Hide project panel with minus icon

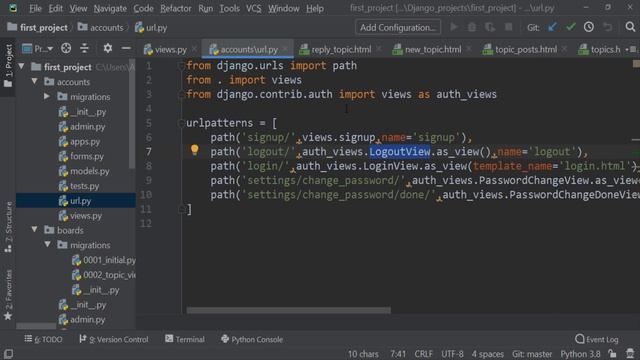coord(126,49)
